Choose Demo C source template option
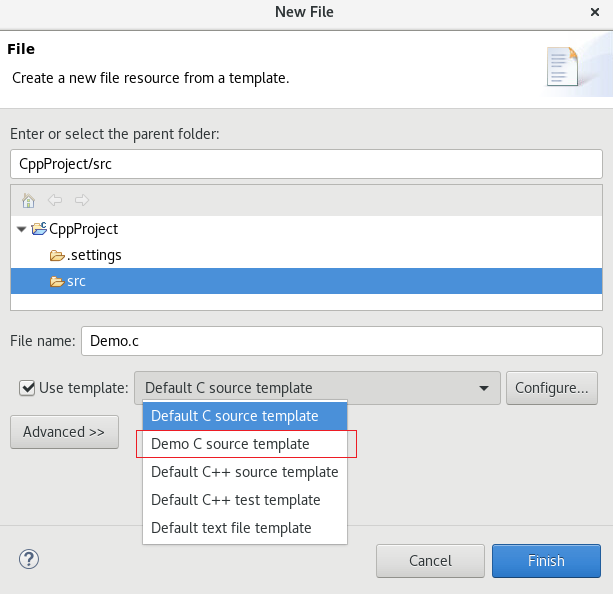Image resolution: width=613 pixels, height=594 pixels. (x=230, y=443)
